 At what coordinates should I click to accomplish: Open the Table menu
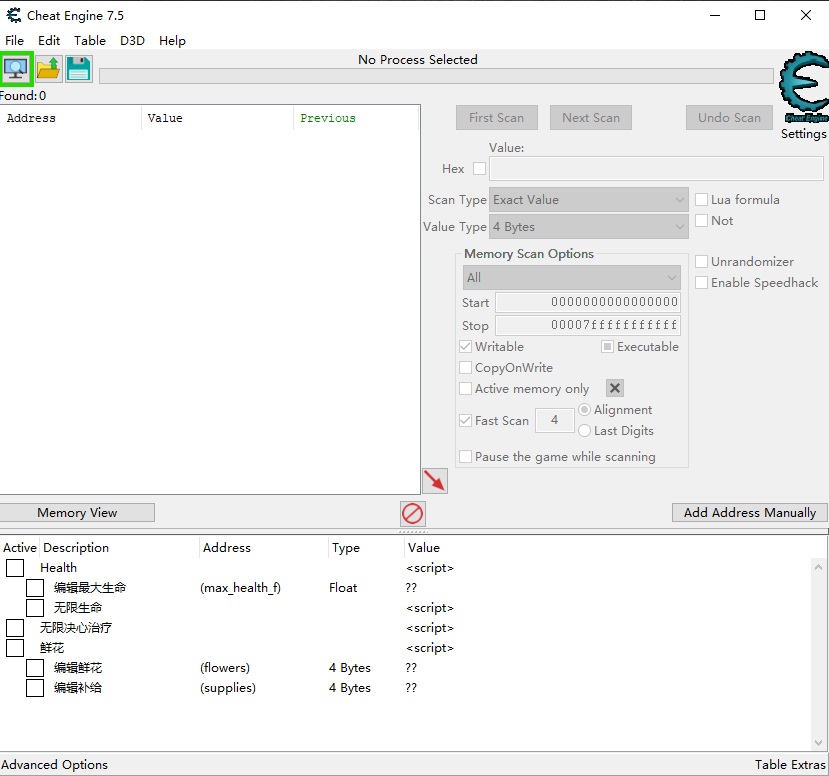tap(90, 41)
